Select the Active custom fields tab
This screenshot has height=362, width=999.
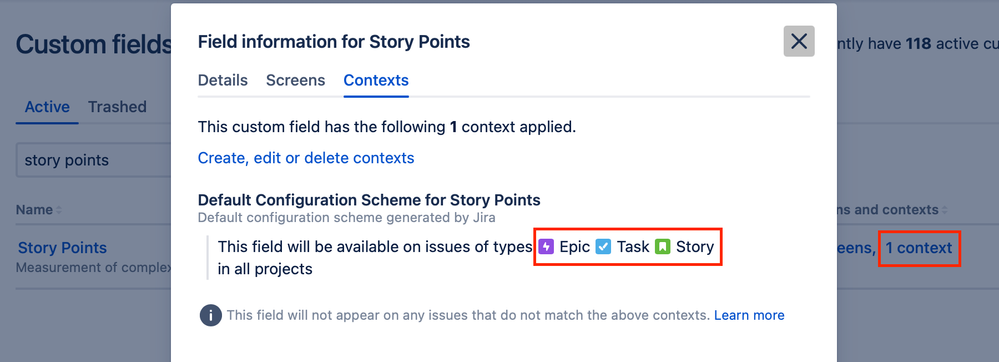(x=47, y=106)
